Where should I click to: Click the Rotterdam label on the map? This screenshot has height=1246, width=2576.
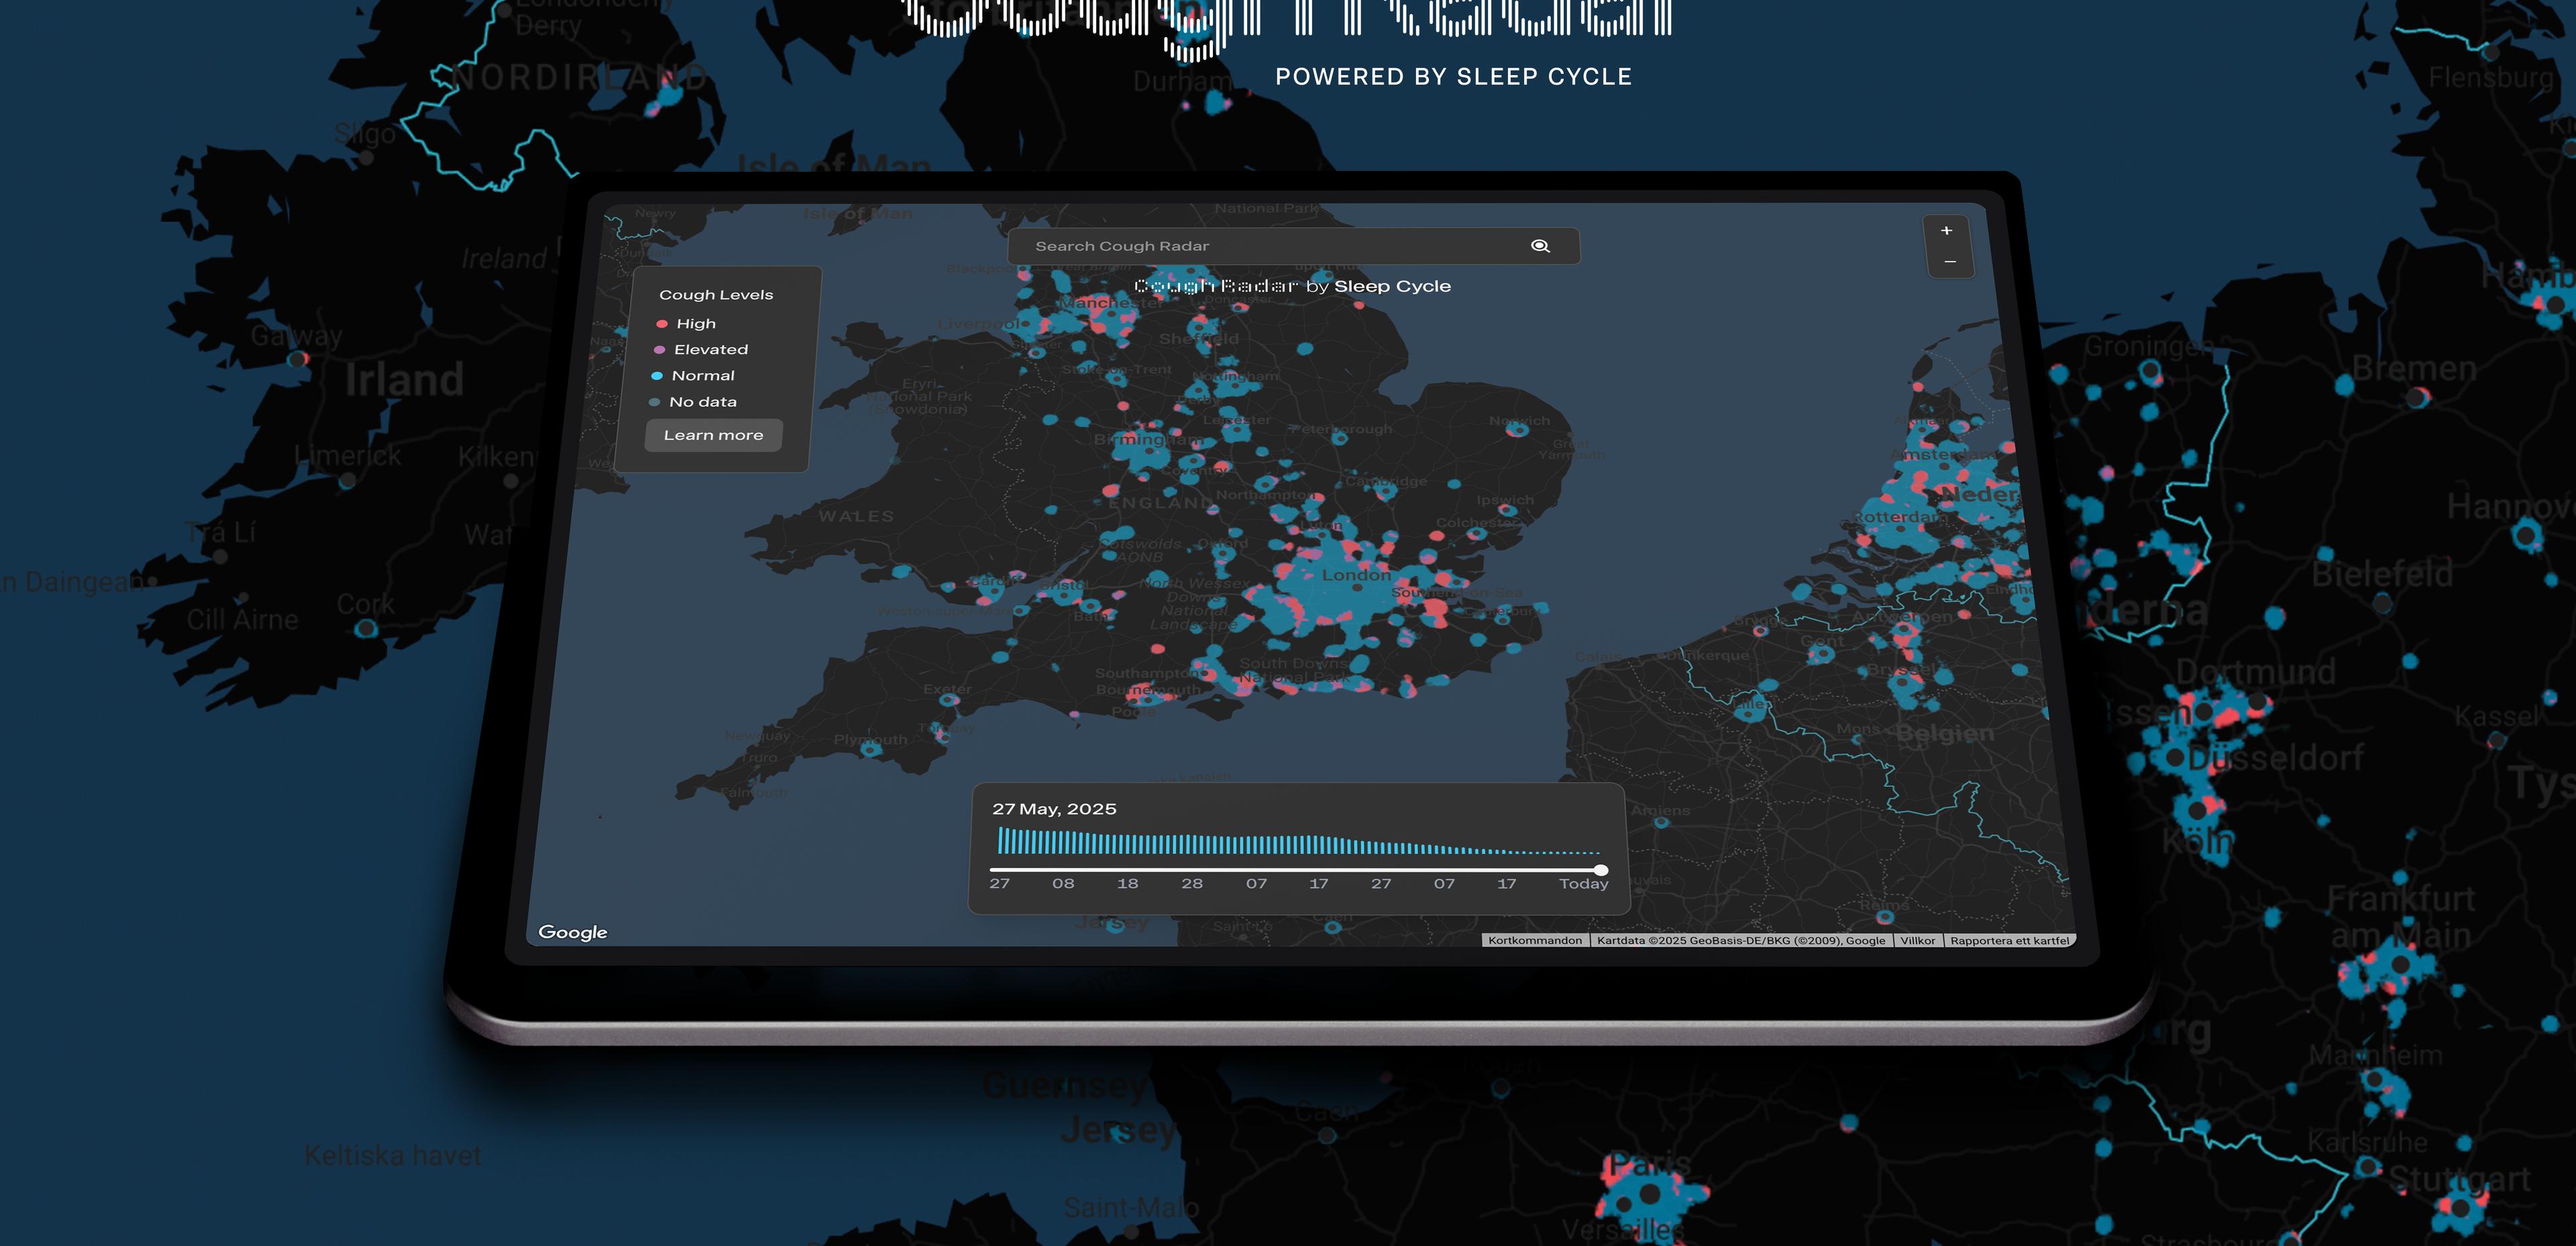(x=1901, y=517)
